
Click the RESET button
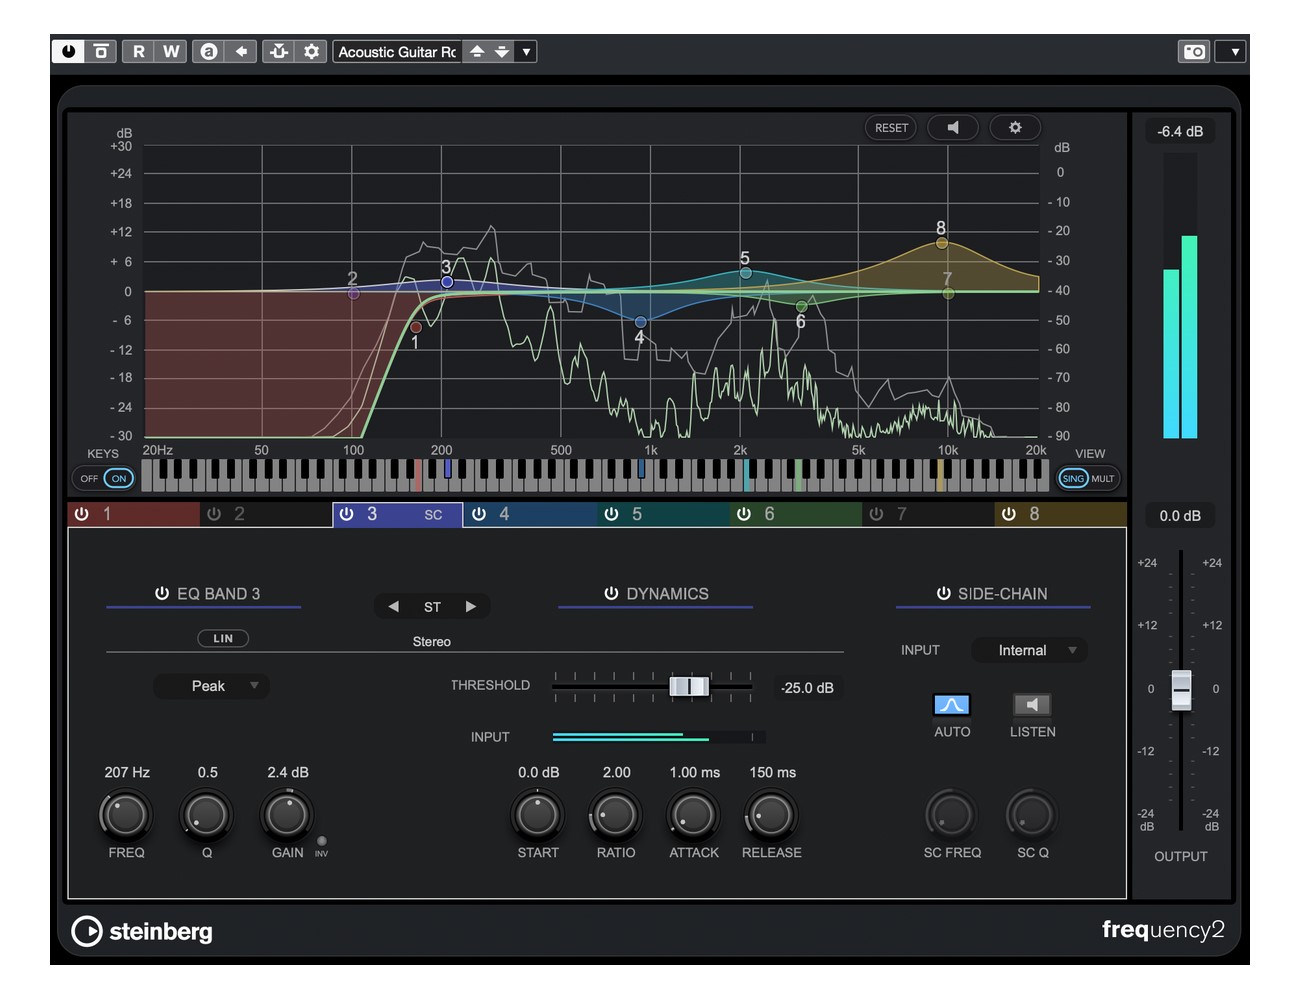[891, 128]
